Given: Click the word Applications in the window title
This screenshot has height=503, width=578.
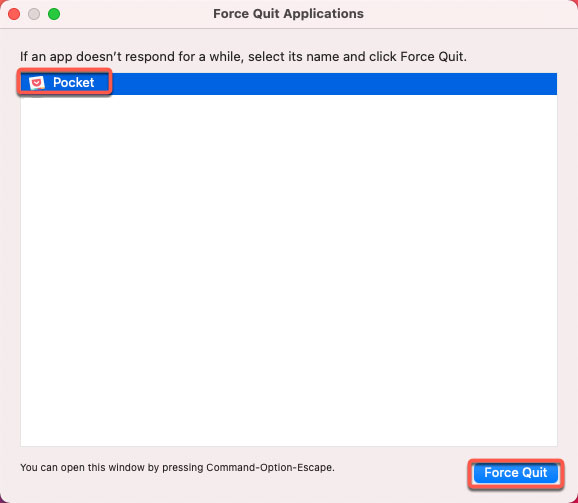Looking at the screenshot, I should [x=324, y=14].
